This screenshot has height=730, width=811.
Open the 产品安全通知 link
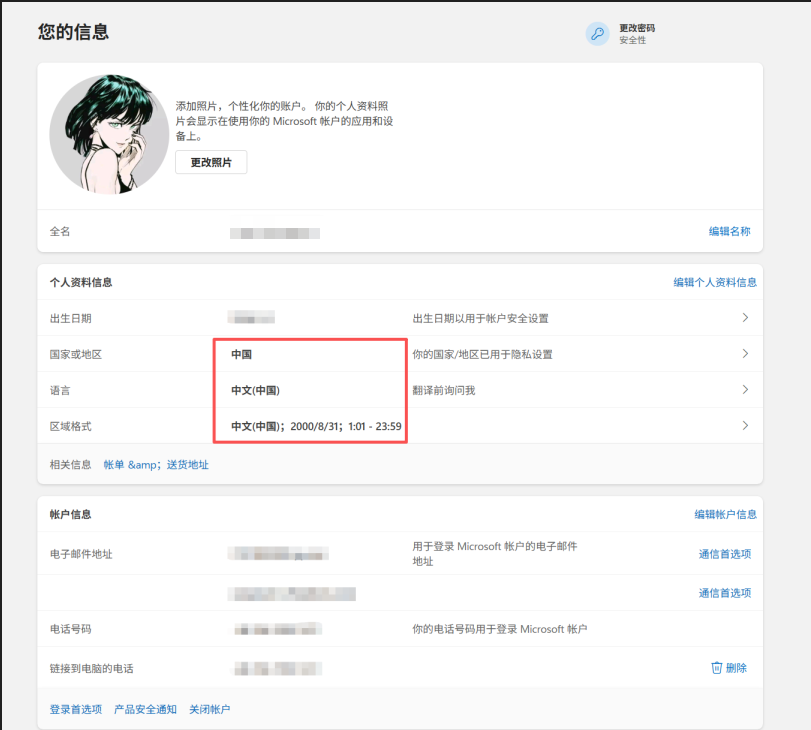point(145,709)
